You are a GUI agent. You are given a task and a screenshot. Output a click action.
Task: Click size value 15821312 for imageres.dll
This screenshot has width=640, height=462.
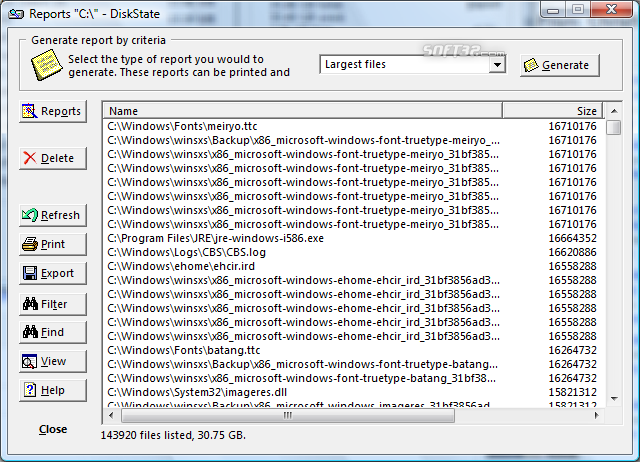572,392
